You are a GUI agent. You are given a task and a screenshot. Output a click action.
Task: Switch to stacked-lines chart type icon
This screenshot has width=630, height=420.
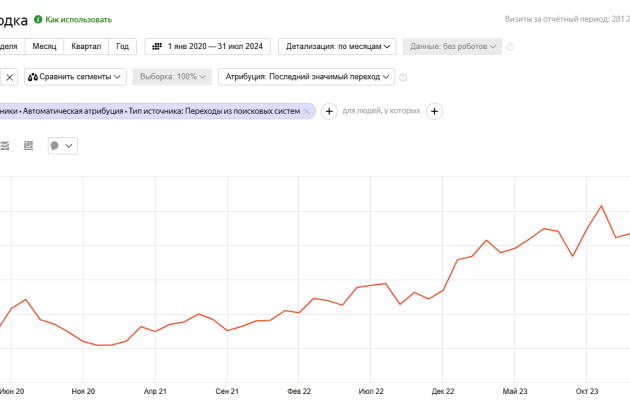click(5, 146)
